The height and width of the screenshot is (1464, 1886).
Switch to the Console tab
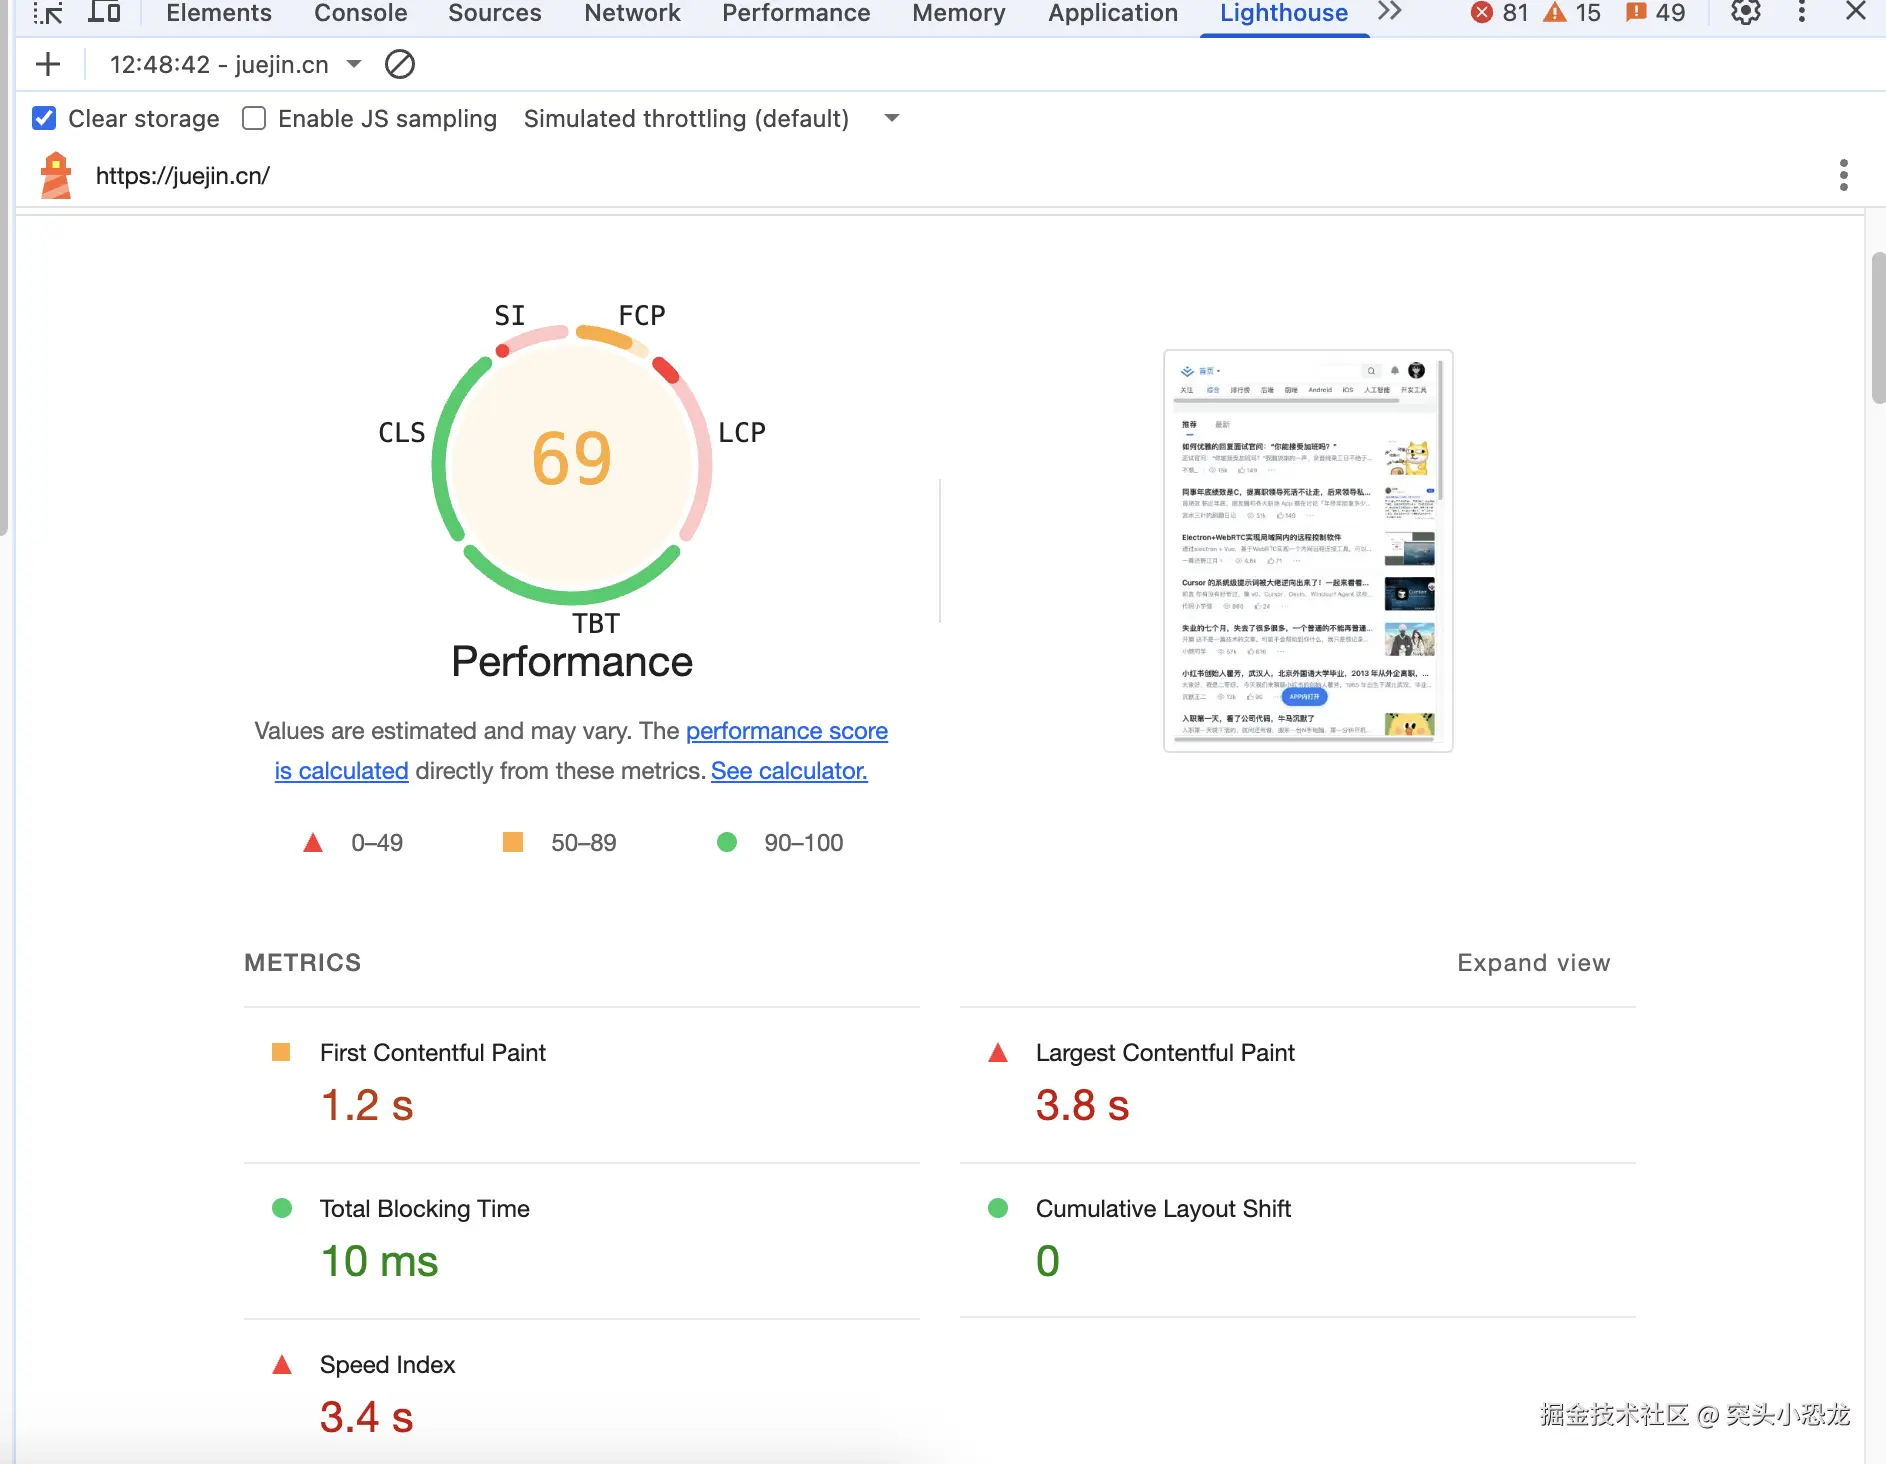[361, 13]
